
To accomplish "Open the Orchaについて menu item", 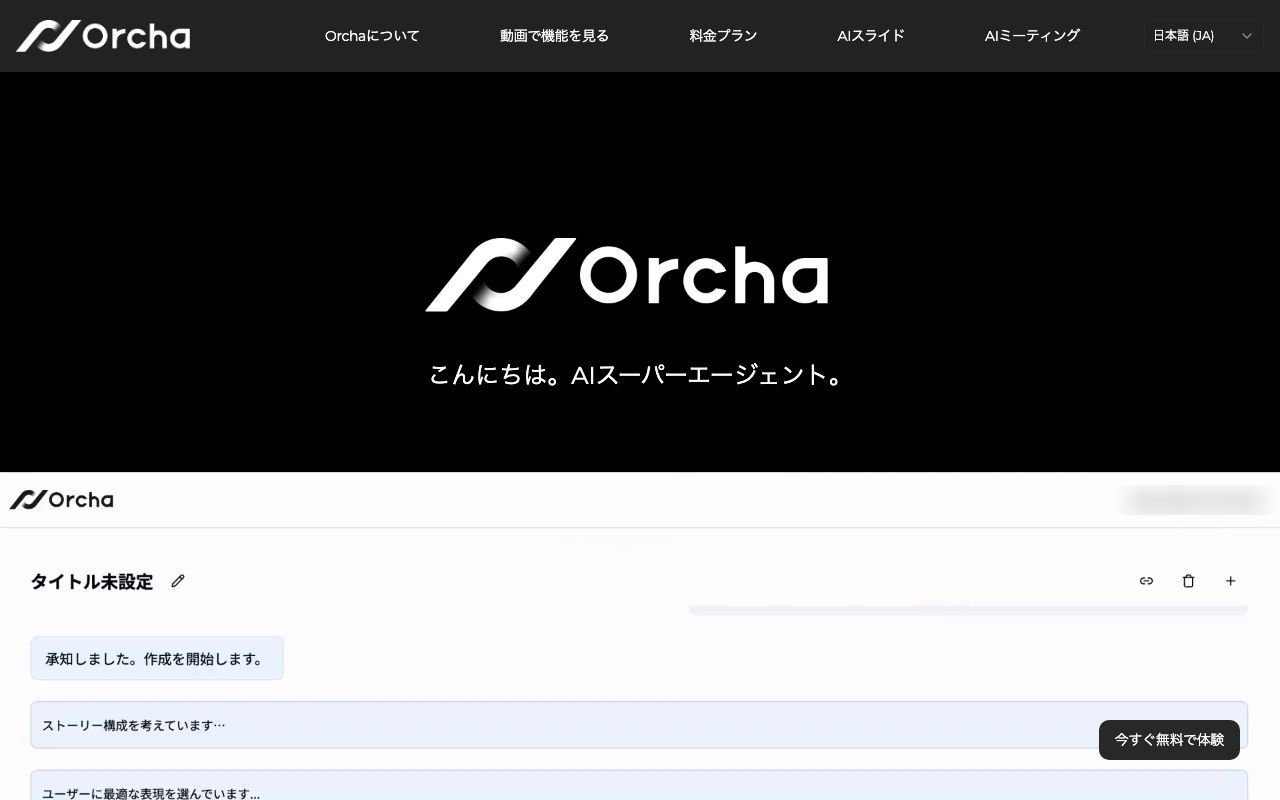I will click(x=372, y=36).
